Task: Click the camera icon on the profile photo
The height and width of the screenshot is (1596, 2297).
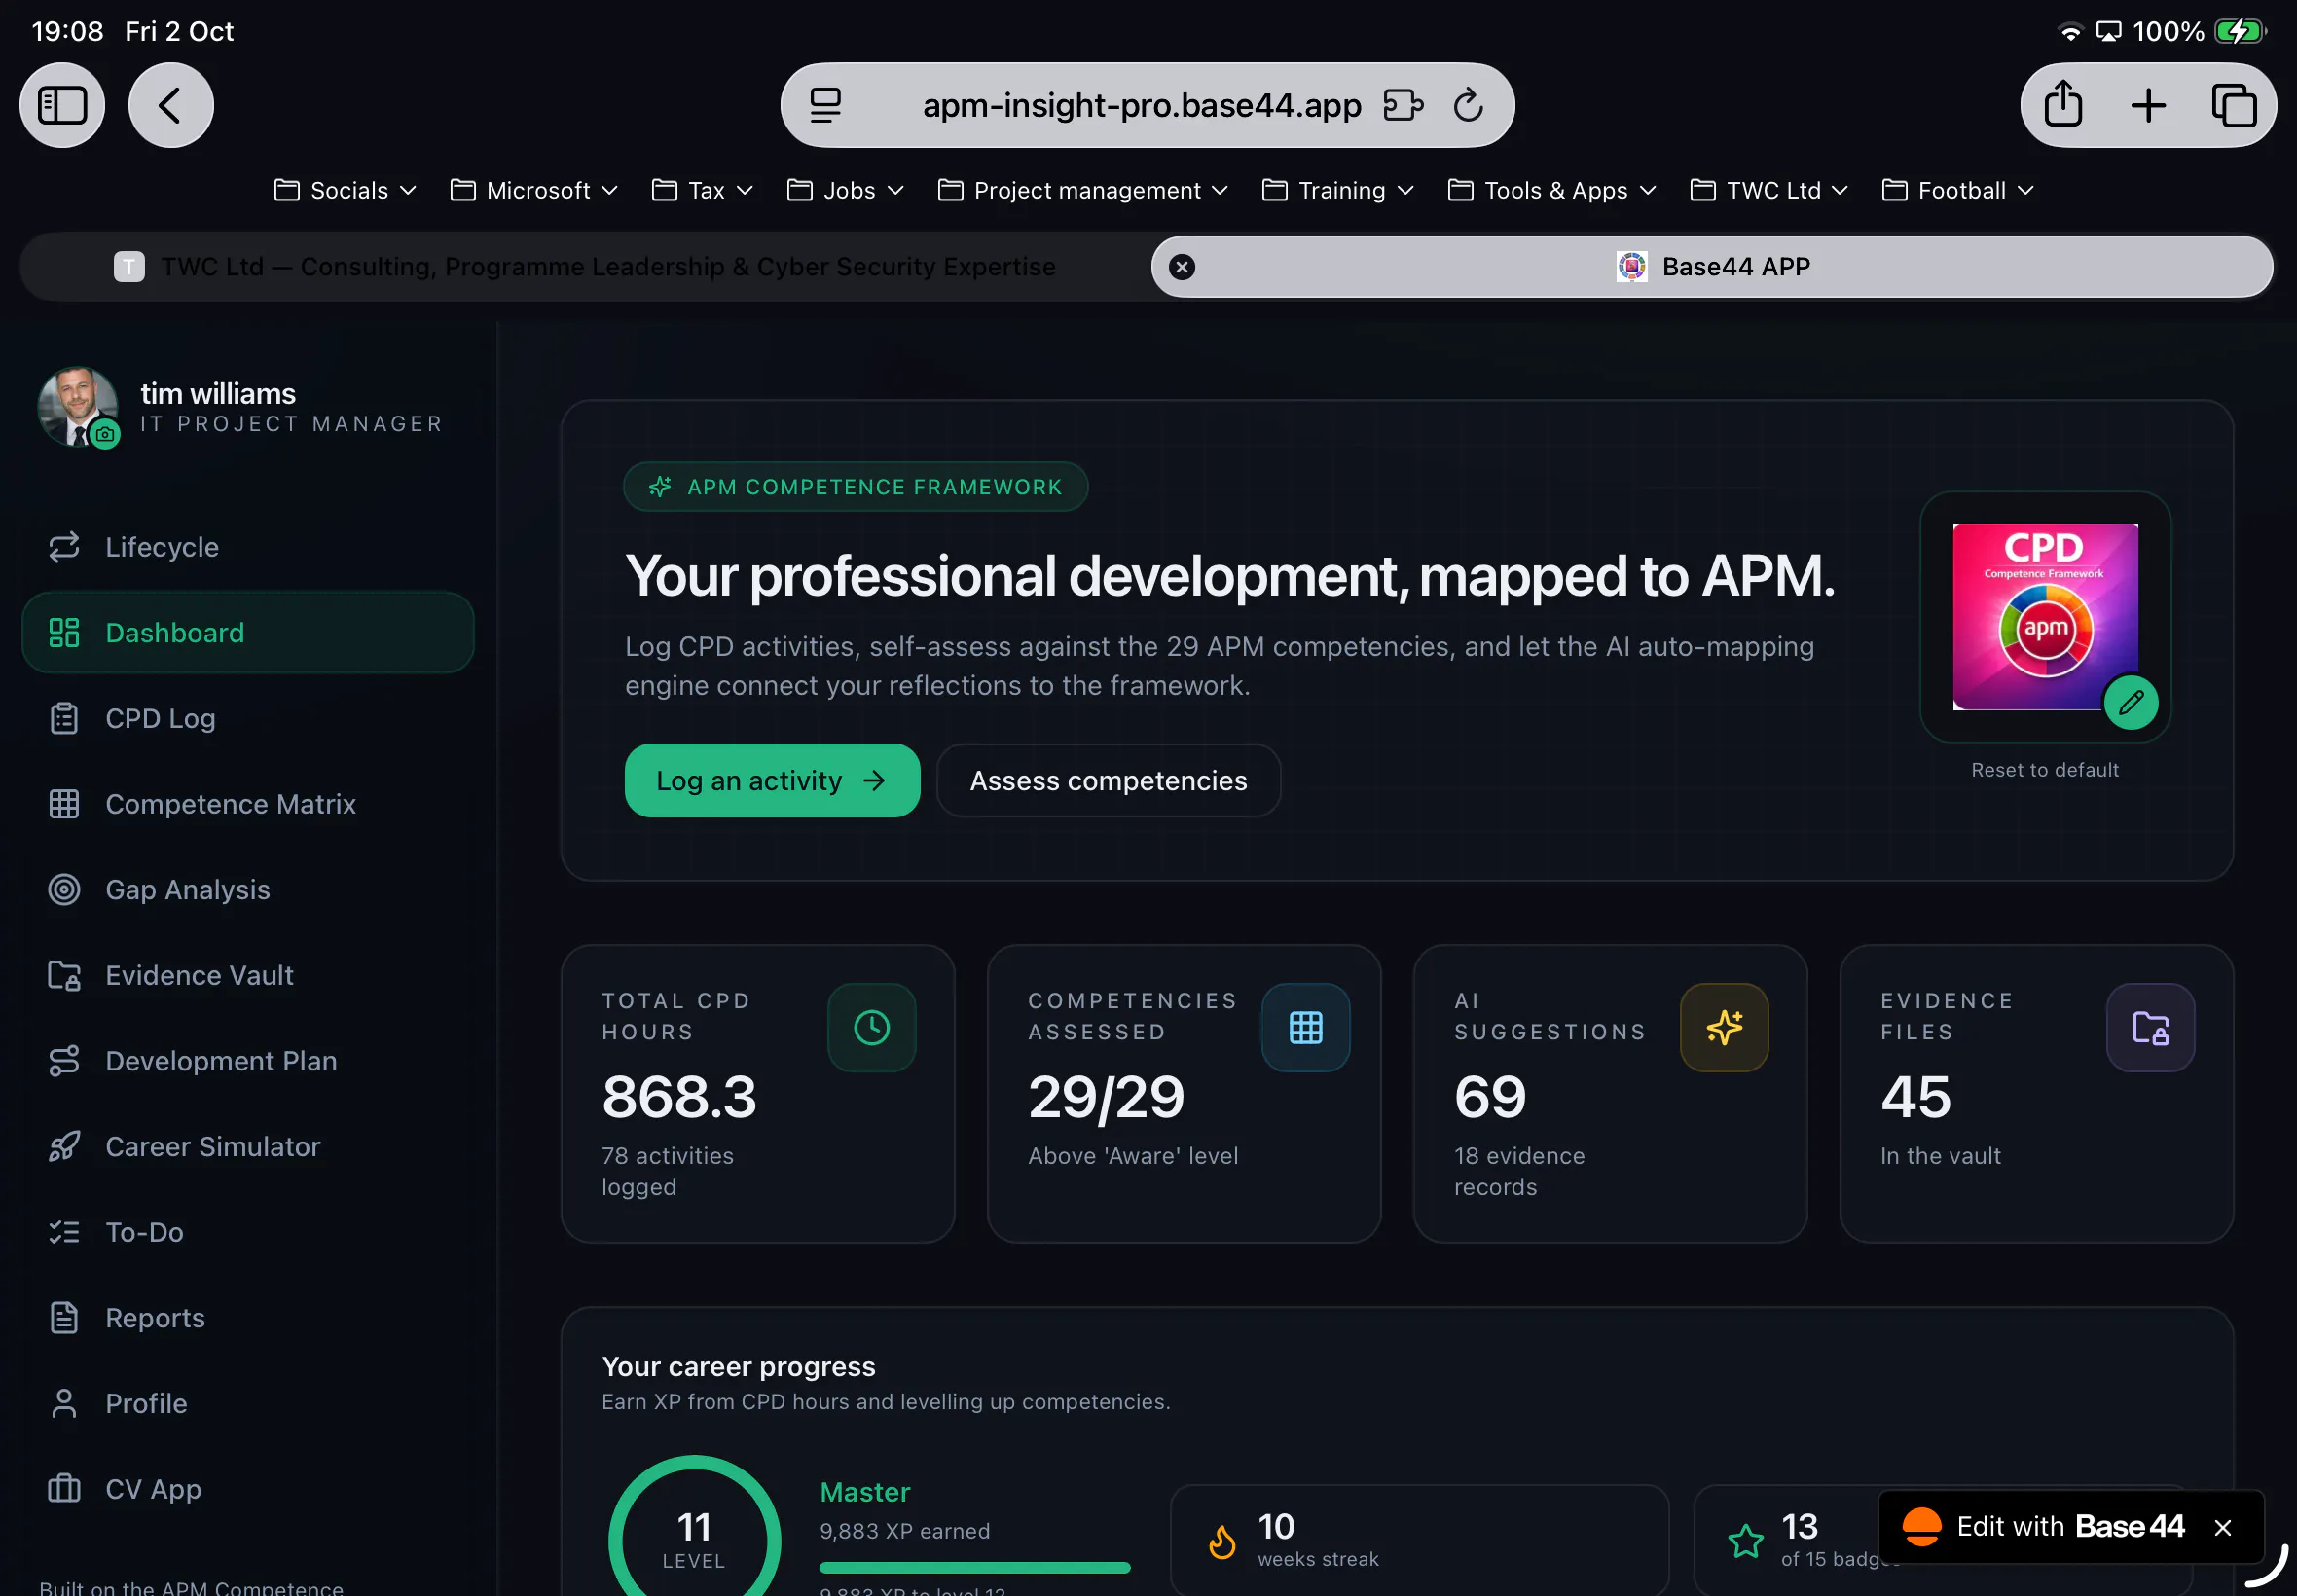Action: 105,434
